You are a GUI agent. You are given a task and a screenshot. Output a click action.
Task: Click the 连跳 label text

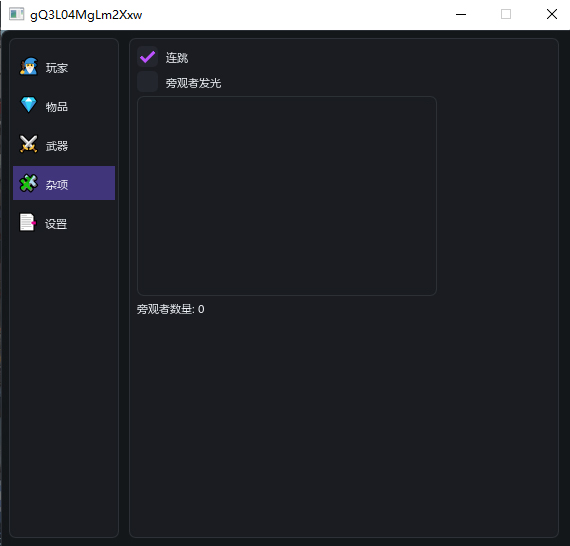tap(177, 57)
